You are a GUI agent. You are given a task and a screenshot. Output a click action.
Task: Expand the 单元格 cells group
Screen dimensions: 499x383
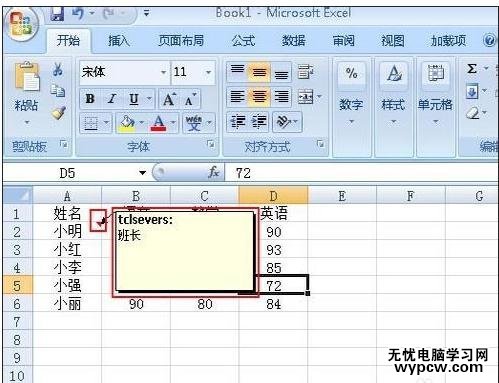[x=435, y=107]
